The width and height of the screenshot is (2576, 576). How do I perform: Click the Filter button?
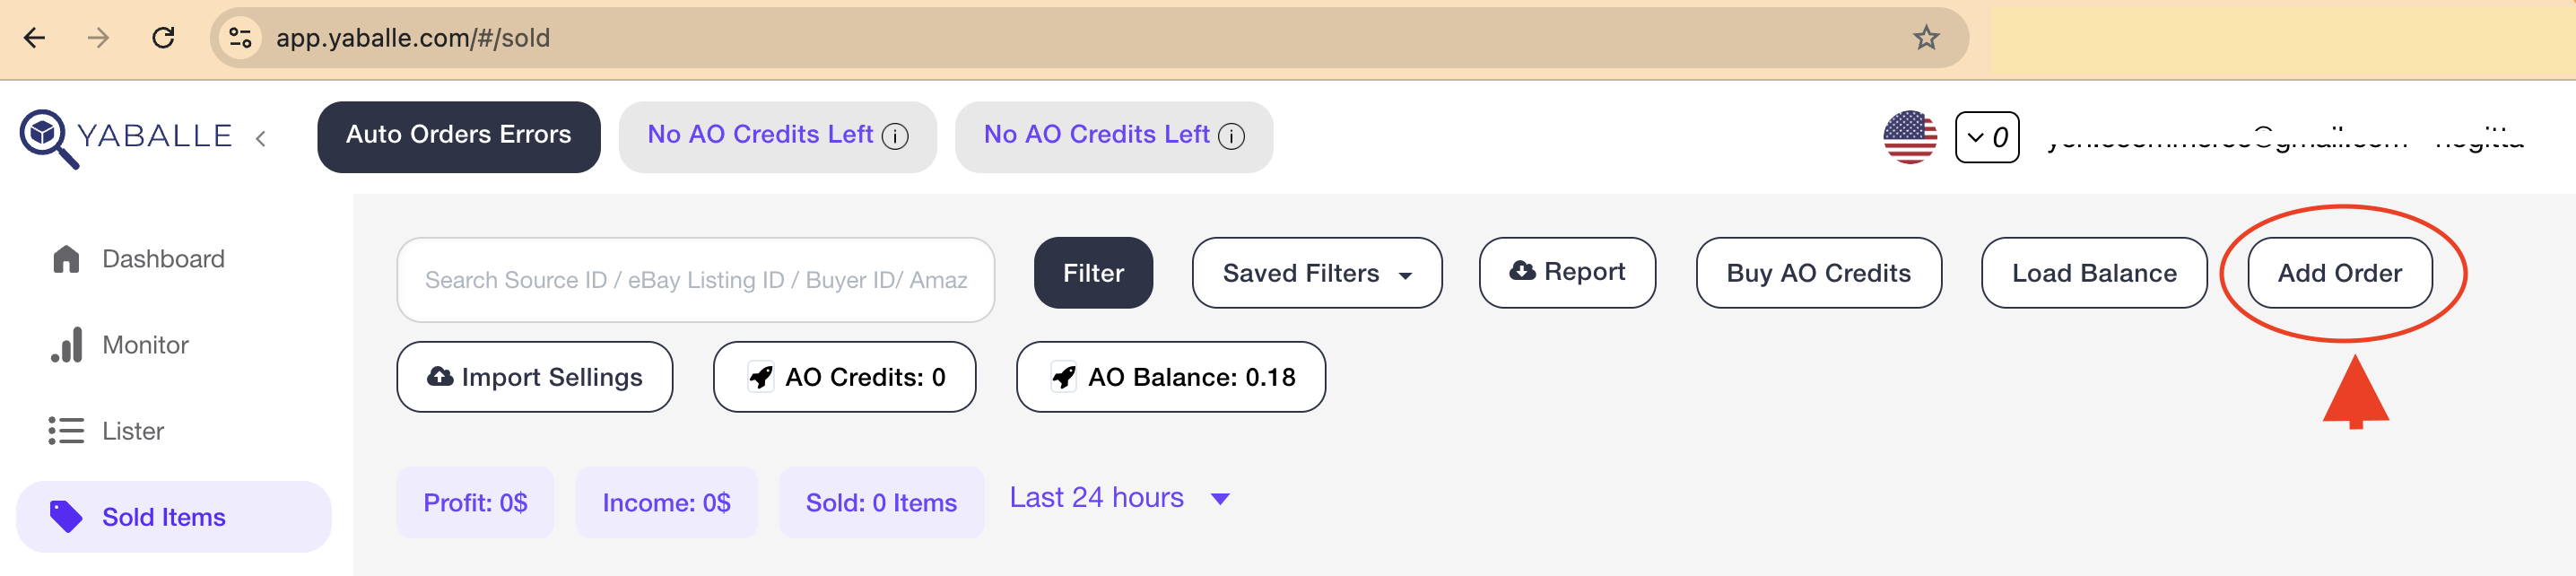pos(1092,273)
